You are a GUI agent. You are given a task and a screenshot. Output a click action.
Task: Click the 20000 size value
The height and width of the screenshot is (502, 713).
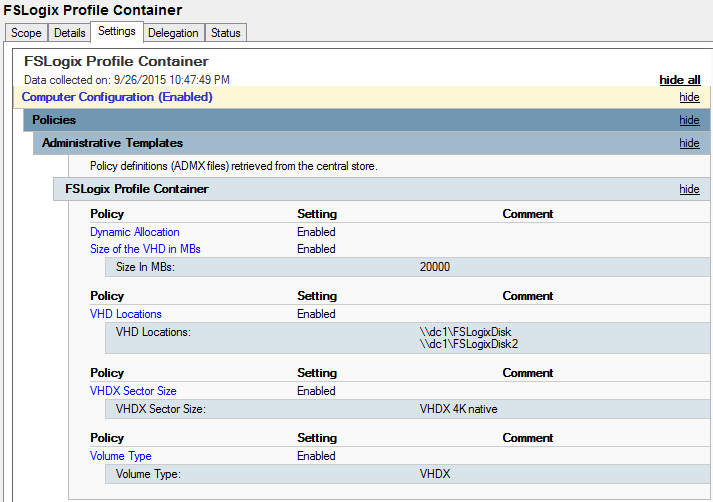click(435, 267)
